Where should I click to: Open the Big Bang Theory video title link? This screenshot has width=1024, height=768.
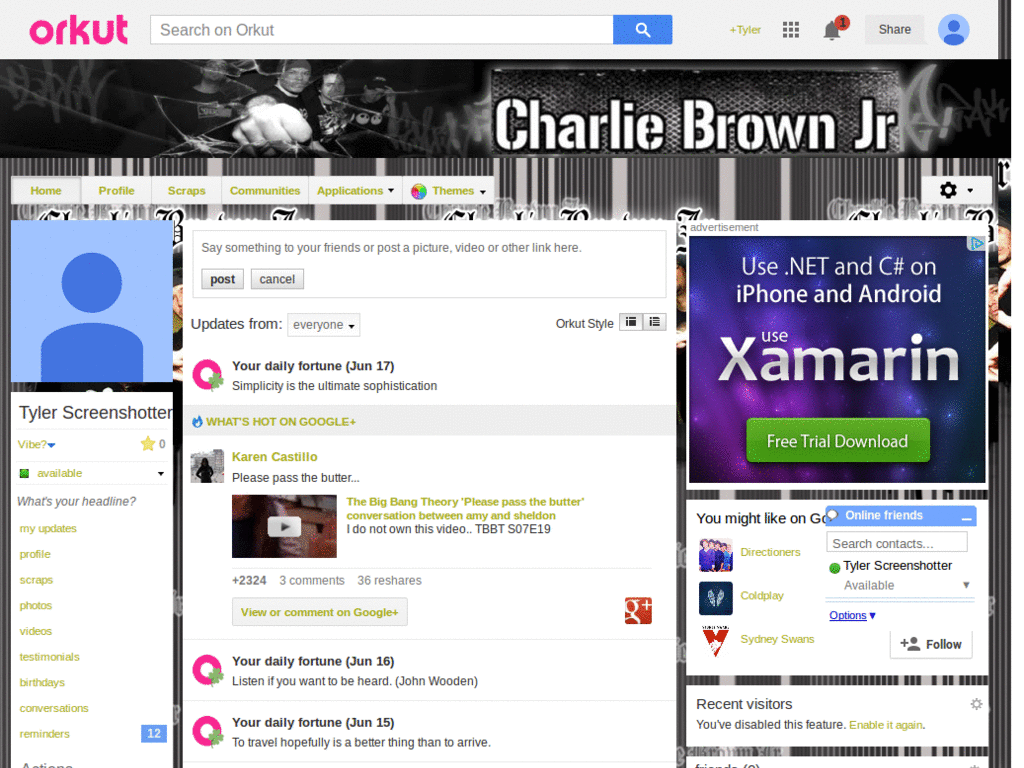[x=465, y=509]
